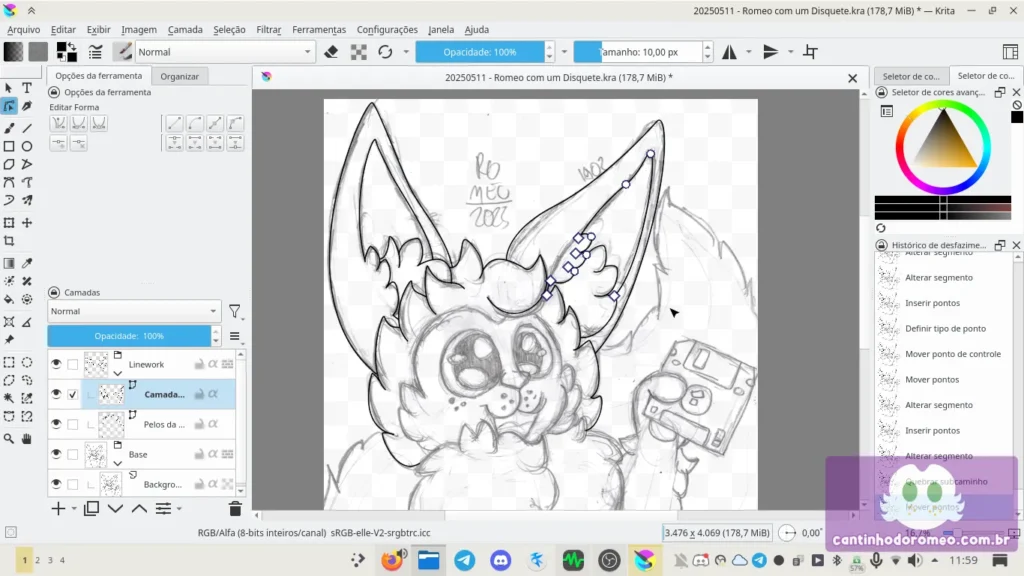Enable vertical mirror mode
This screenshot has width=1024, height=576.
point(771,52)
